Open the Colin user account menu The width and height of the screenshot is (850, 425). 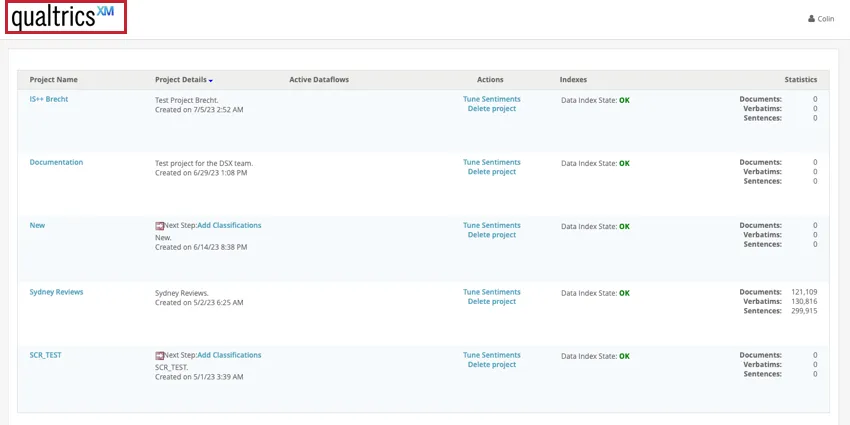coord(820,18)
